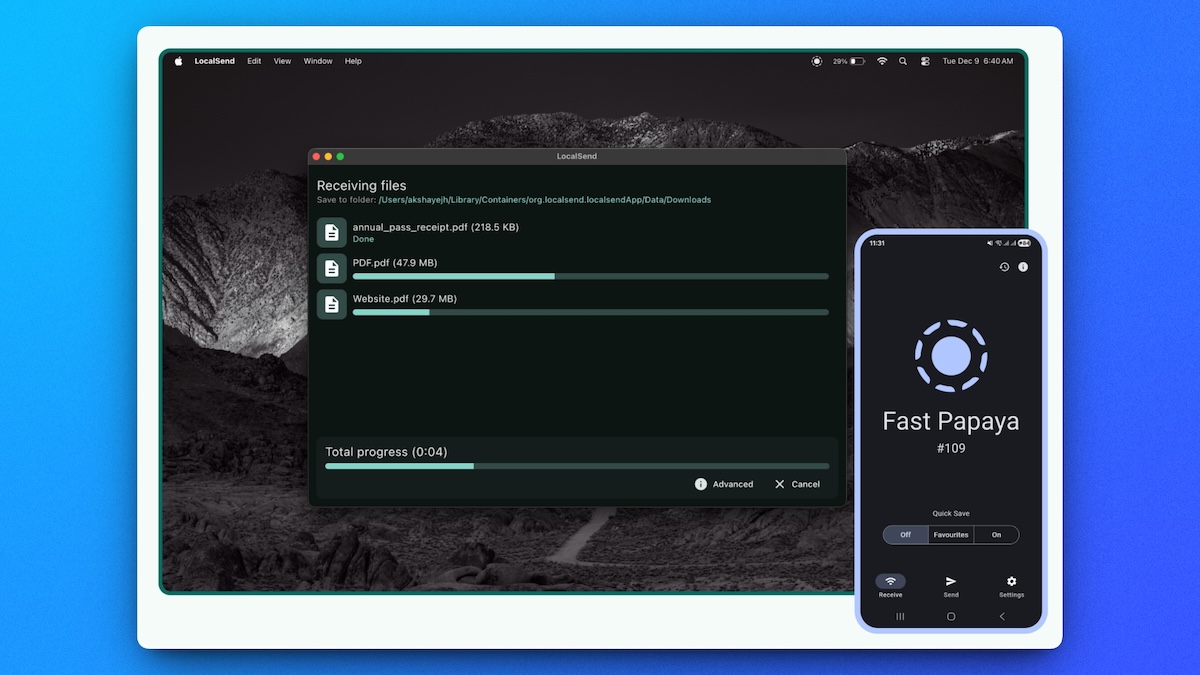Viewport: 1200px width, 675px height.
Task: Click the LocalSend menu bar status icon
Action: pyautogui.click(x=817, y=61)
